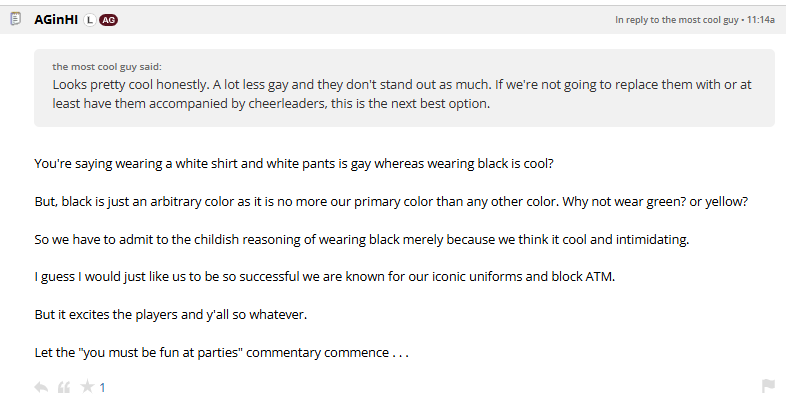
Task: Click the reply arrow icon
Action: (x=41, y=387)
